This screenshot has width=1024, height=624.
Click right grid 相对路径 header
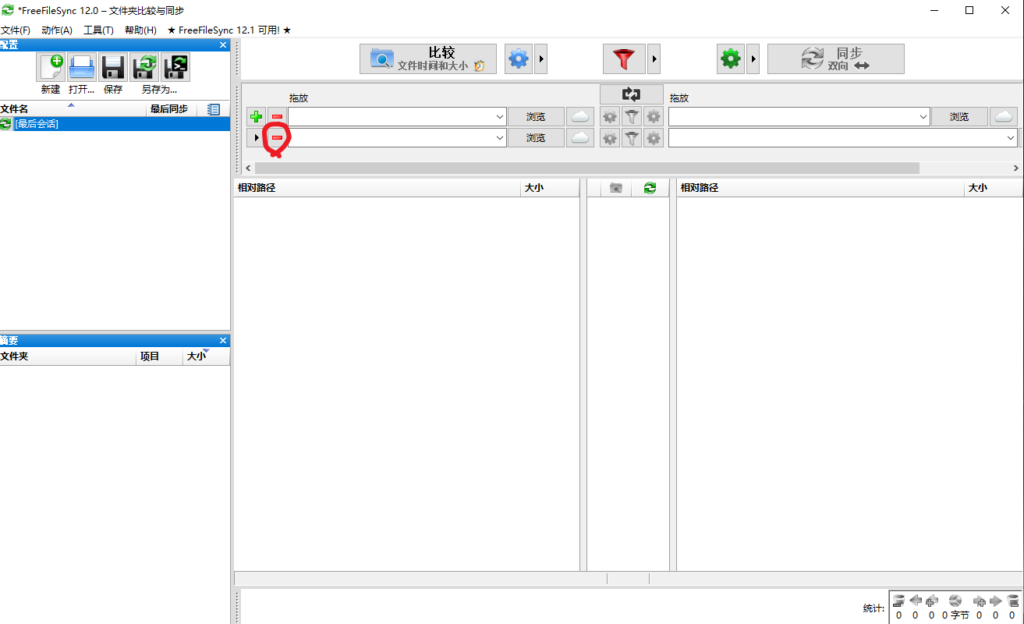(820, 188)
